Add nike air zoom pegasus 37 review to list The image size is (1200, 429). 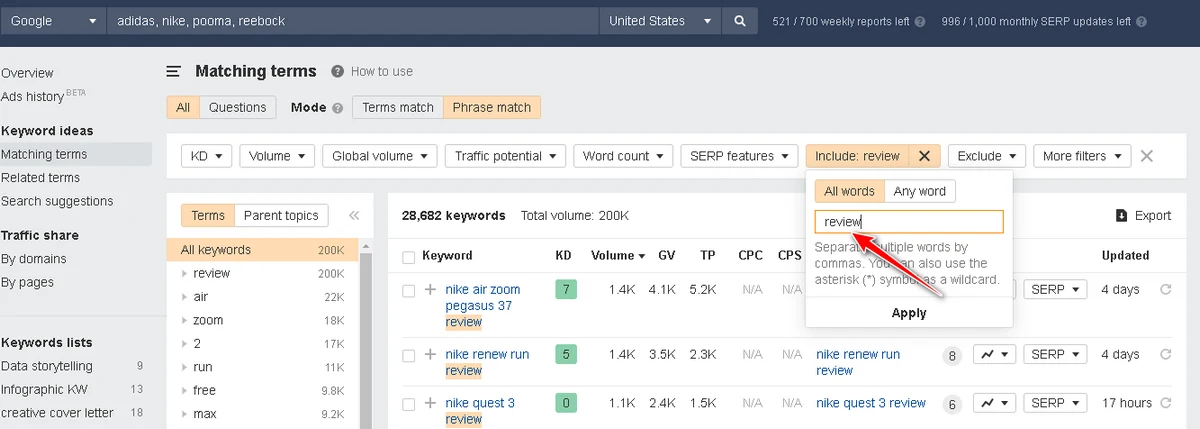(430, 290)
